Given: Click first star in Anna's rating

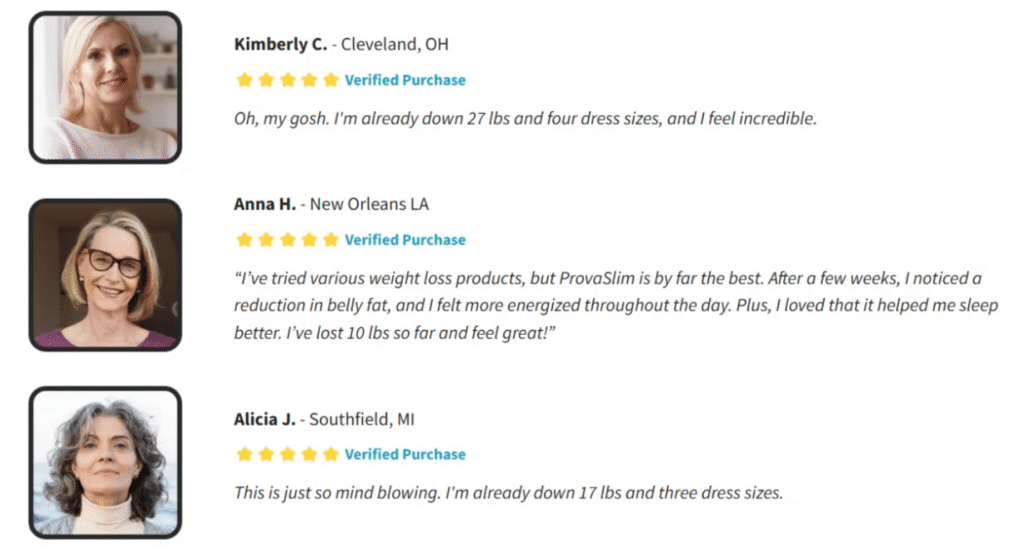Looking at the screenshot, I should pos(244,240).
